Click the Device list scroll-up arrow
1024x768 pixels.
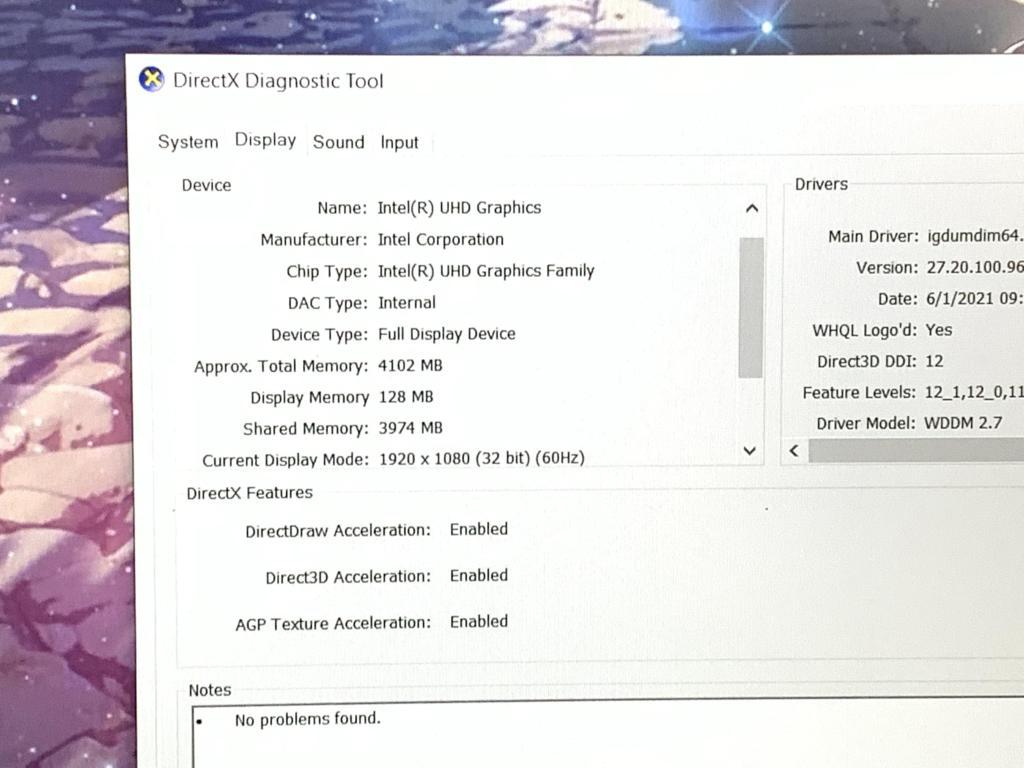(752, 208)
